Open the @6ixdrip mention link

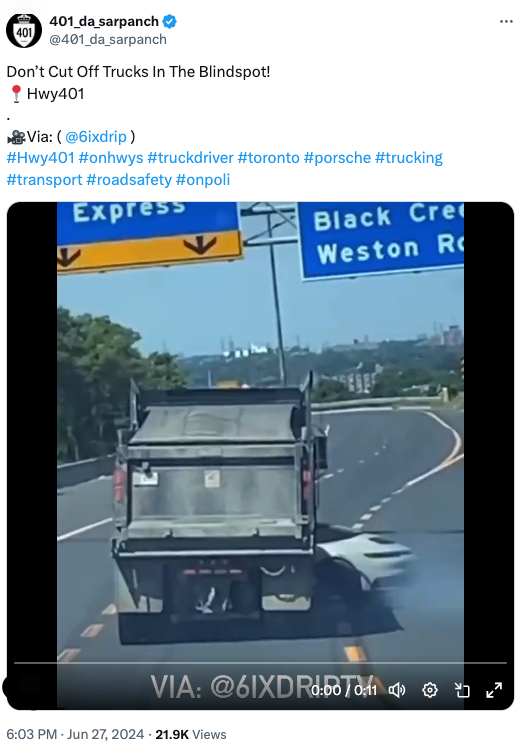click(x=96, y=136)
